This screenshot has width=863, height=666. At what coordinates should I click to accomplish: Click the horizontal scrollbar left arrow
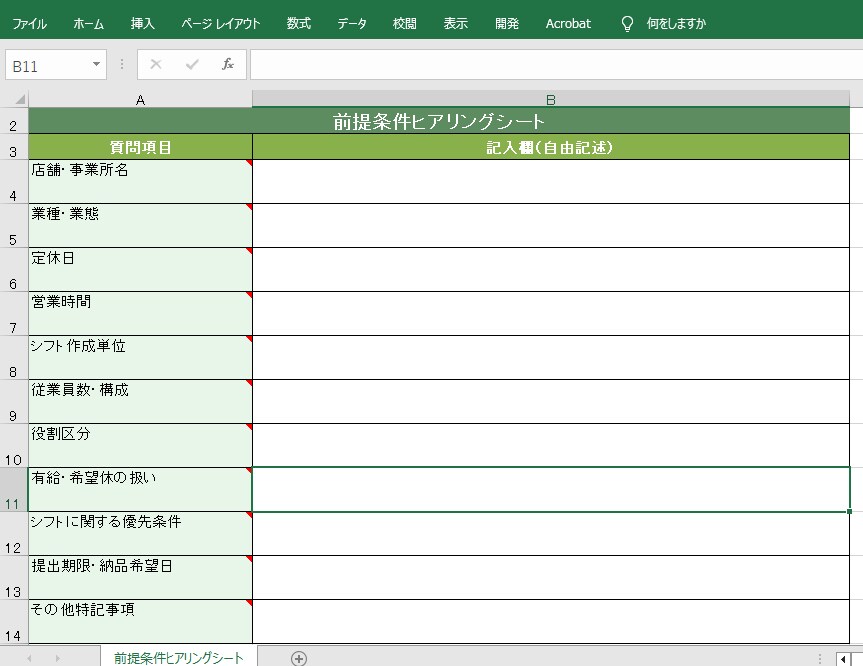pyautogui.click(x=843, y=659)
